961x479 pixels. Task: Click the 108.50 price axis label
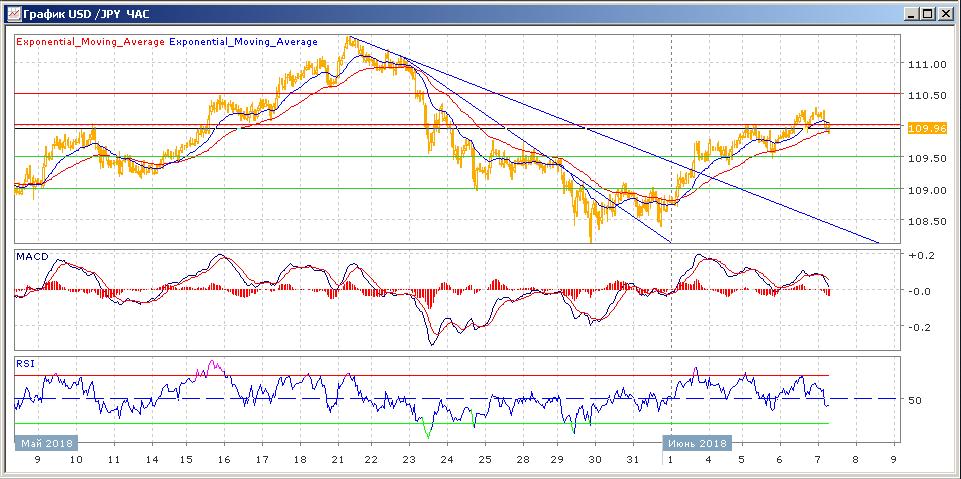[x=926, y=222]
